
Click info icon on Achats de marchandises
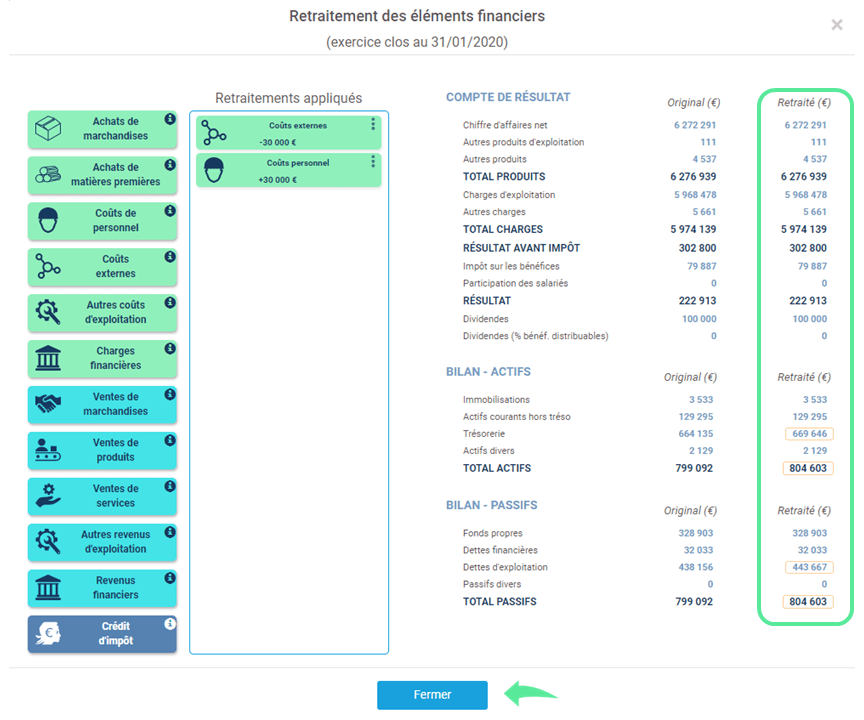point(170,119)
